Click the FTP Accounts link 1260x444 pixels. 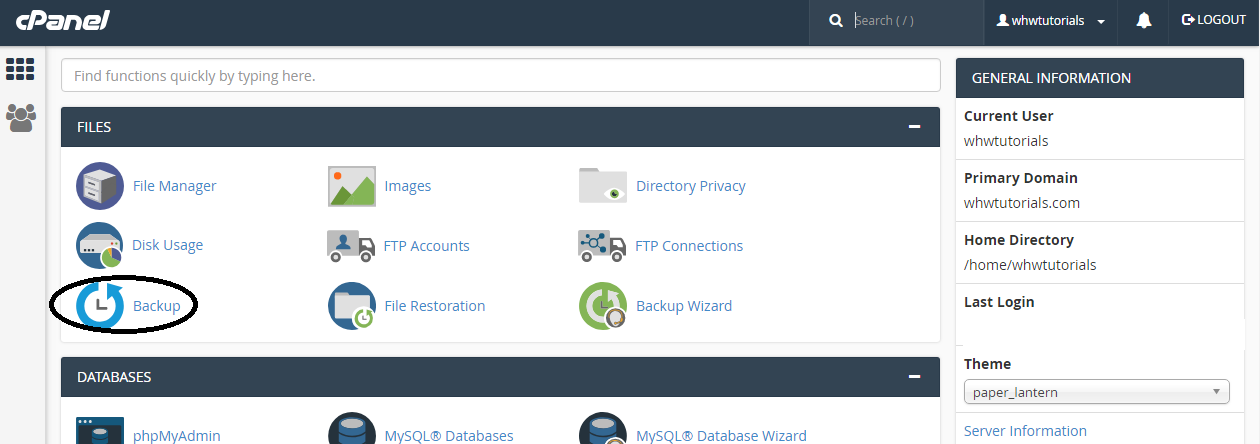point(427,246)
